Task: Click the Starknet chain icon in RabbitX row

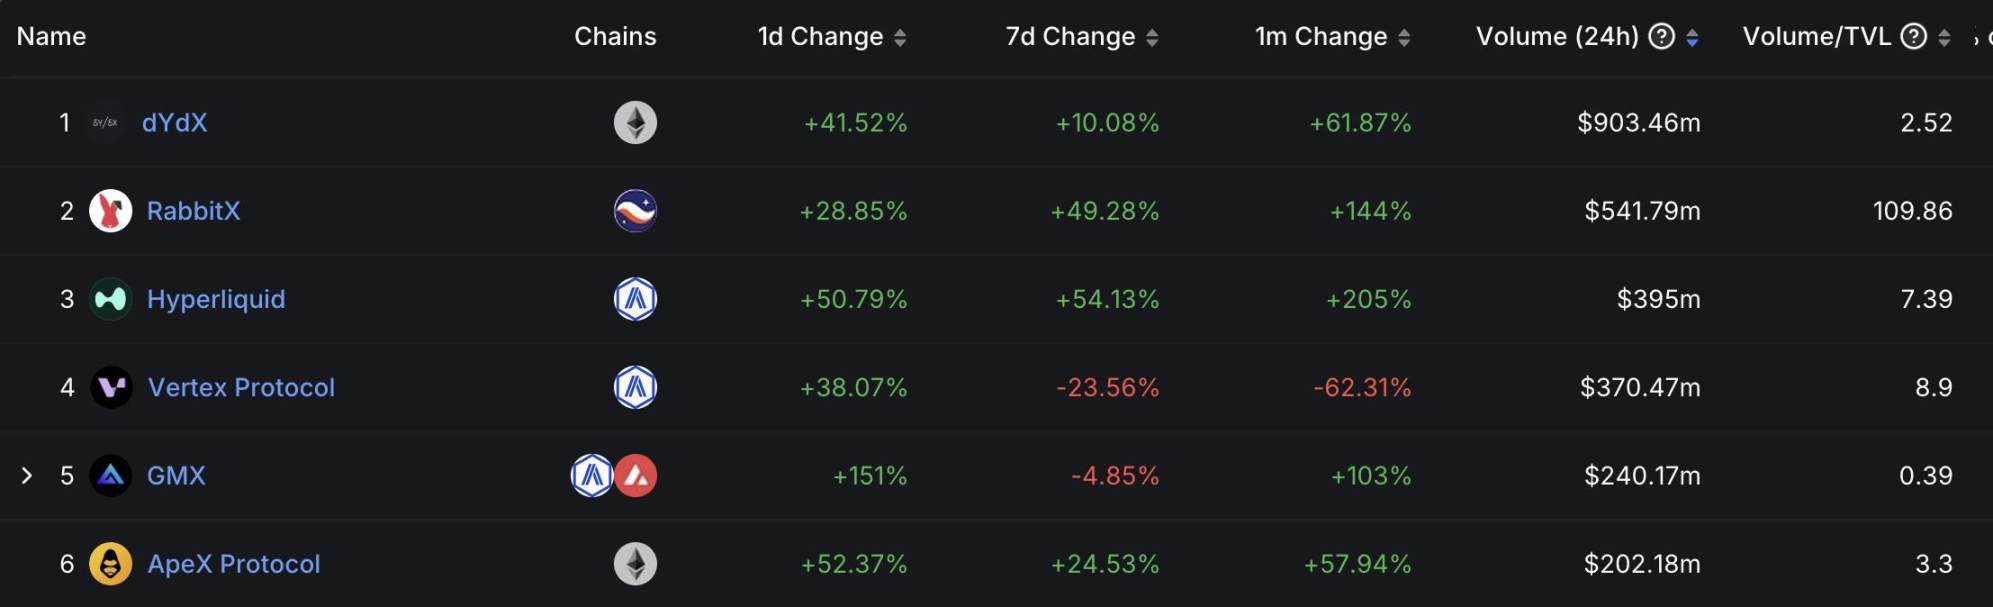Action: tap(635, 211)
